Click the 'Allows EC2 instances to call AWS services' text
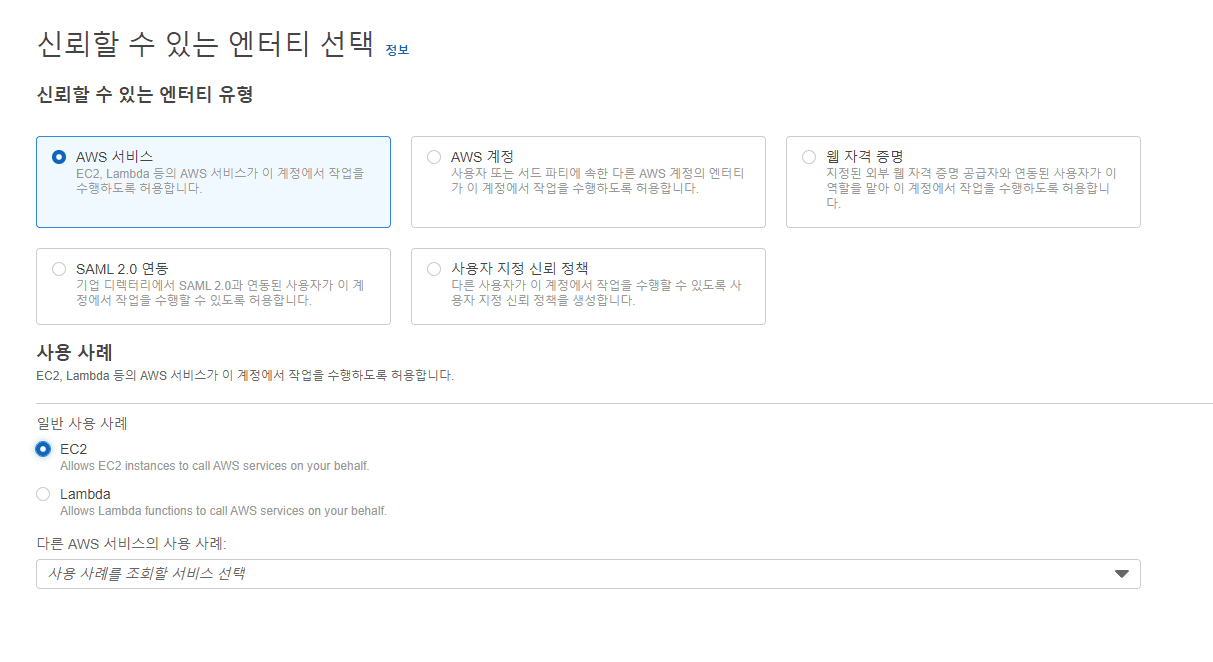Image resolution: width=1213 pixels, height=662 pixels. click(214, 466)
